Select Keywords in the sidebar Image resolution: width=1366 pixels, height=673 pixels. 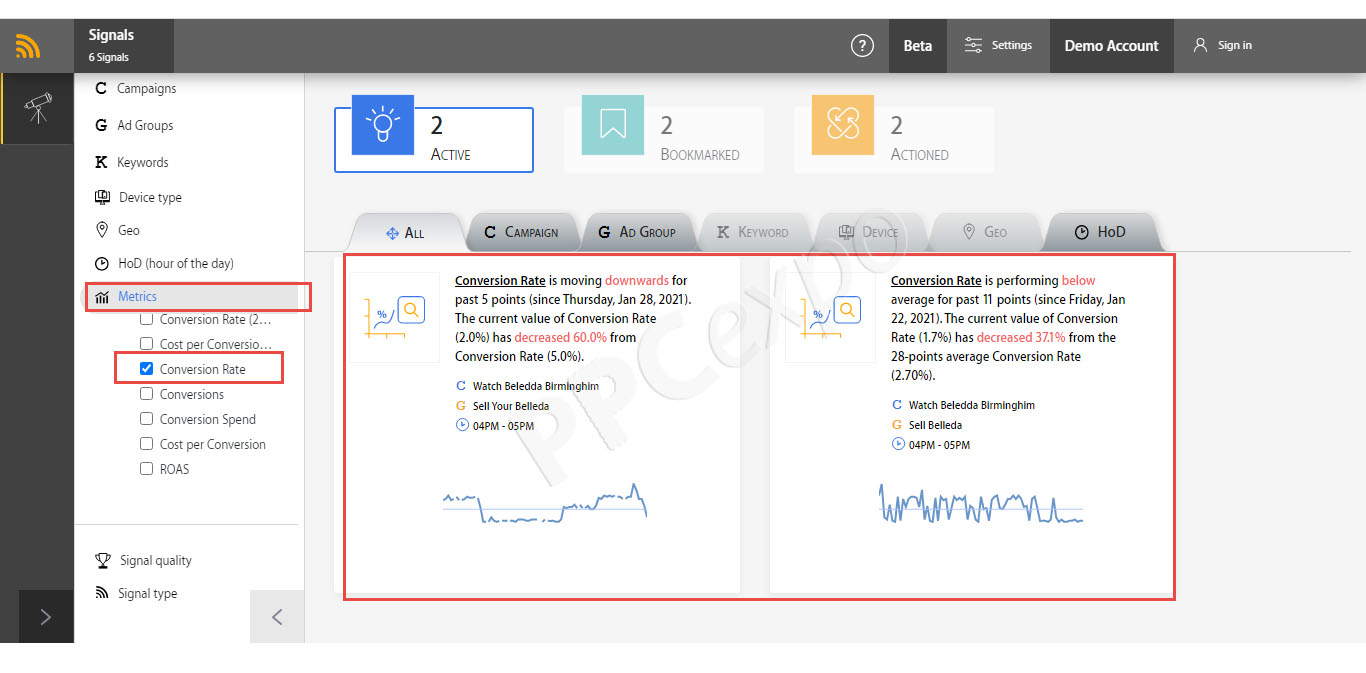click(x=142, y=162)
